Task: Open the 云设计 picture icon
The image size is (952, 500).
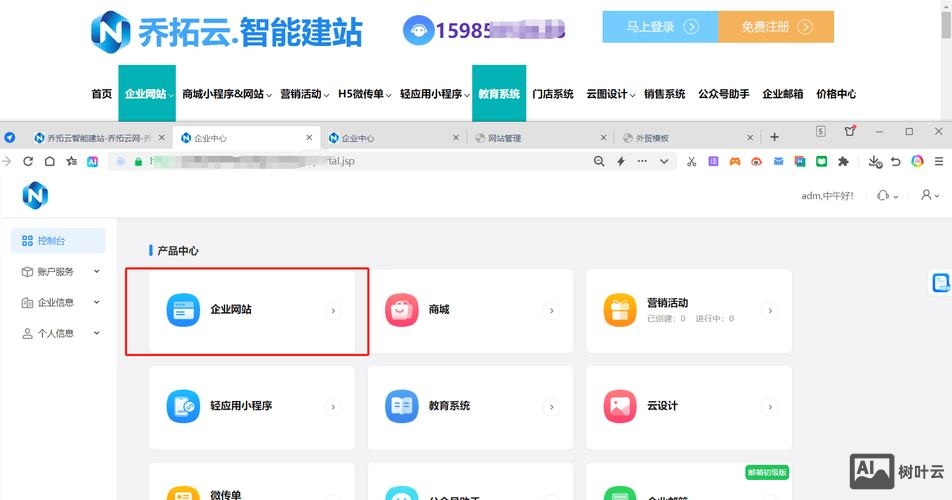Action: point(620,406)
